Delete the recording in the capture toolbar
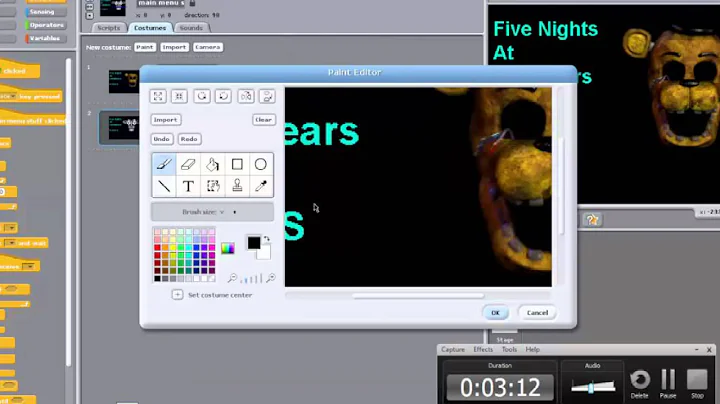720x404 pixels. click(x=640, y=384)
